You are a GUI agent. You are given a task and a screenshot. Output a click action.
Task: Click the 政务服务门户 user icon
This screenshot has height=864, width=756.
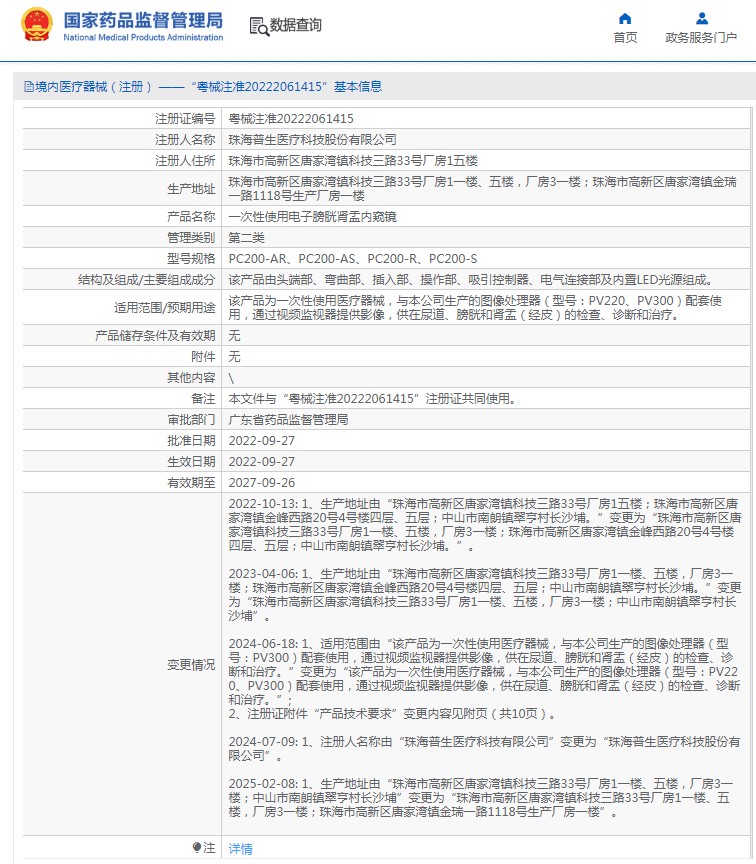[701, 19]
